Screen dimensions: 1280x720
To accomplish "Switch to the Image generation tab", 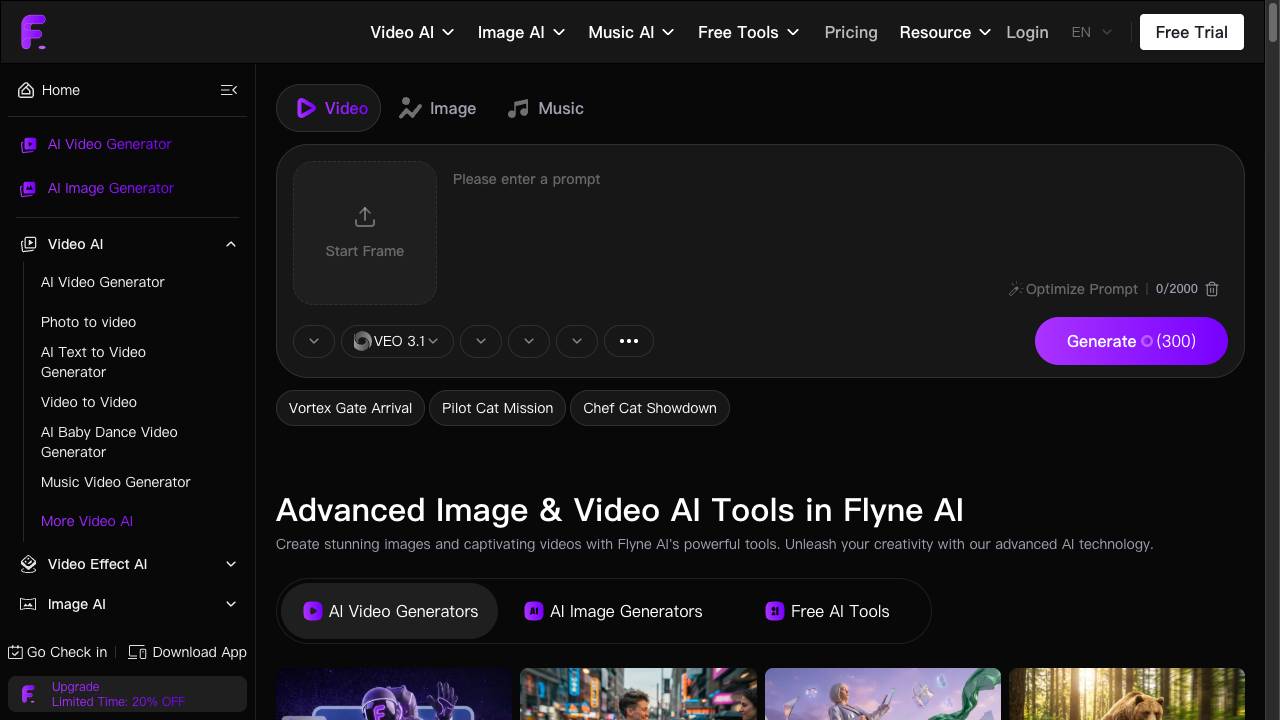I will pos(438,108).
